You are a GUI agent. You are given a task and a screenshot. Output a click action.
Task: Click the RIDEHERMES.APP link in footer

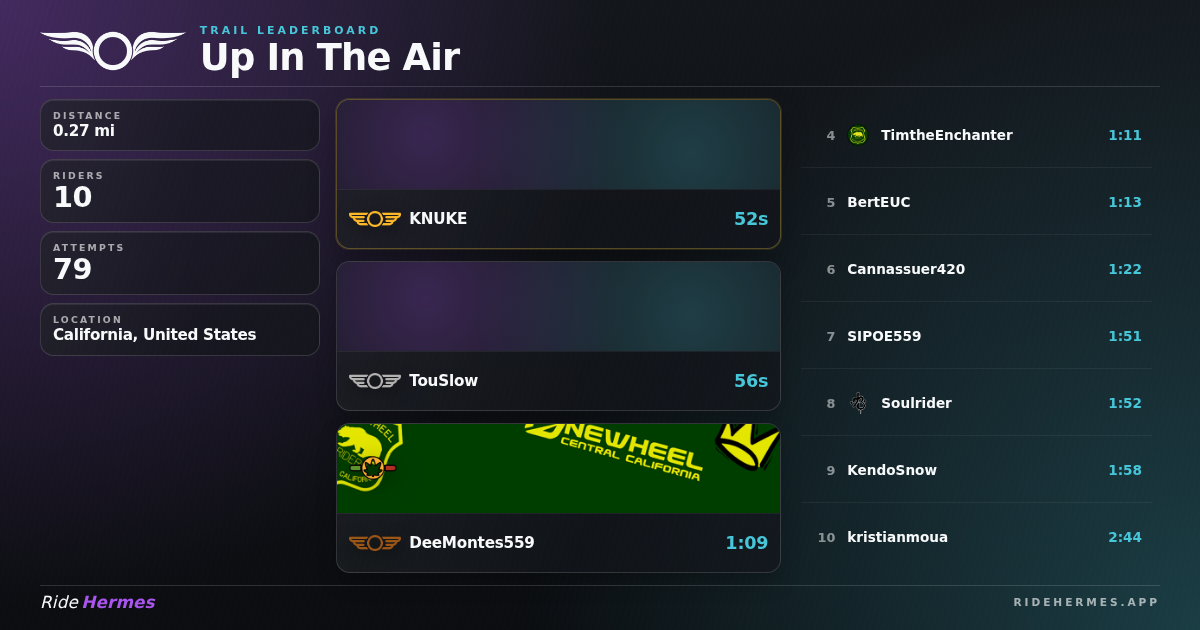(1086, 602)
